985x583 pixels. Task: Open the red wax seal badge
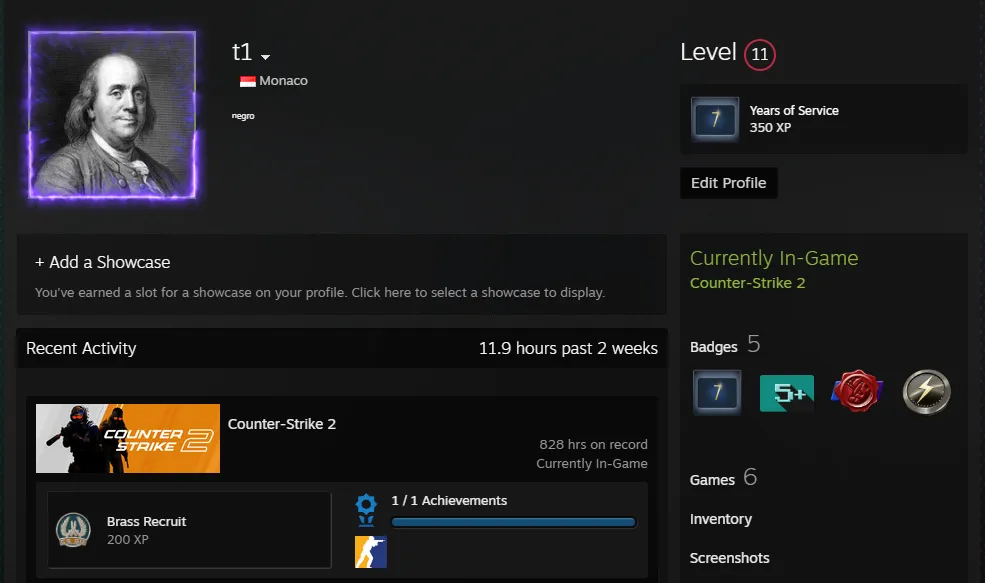pos(856,391)
